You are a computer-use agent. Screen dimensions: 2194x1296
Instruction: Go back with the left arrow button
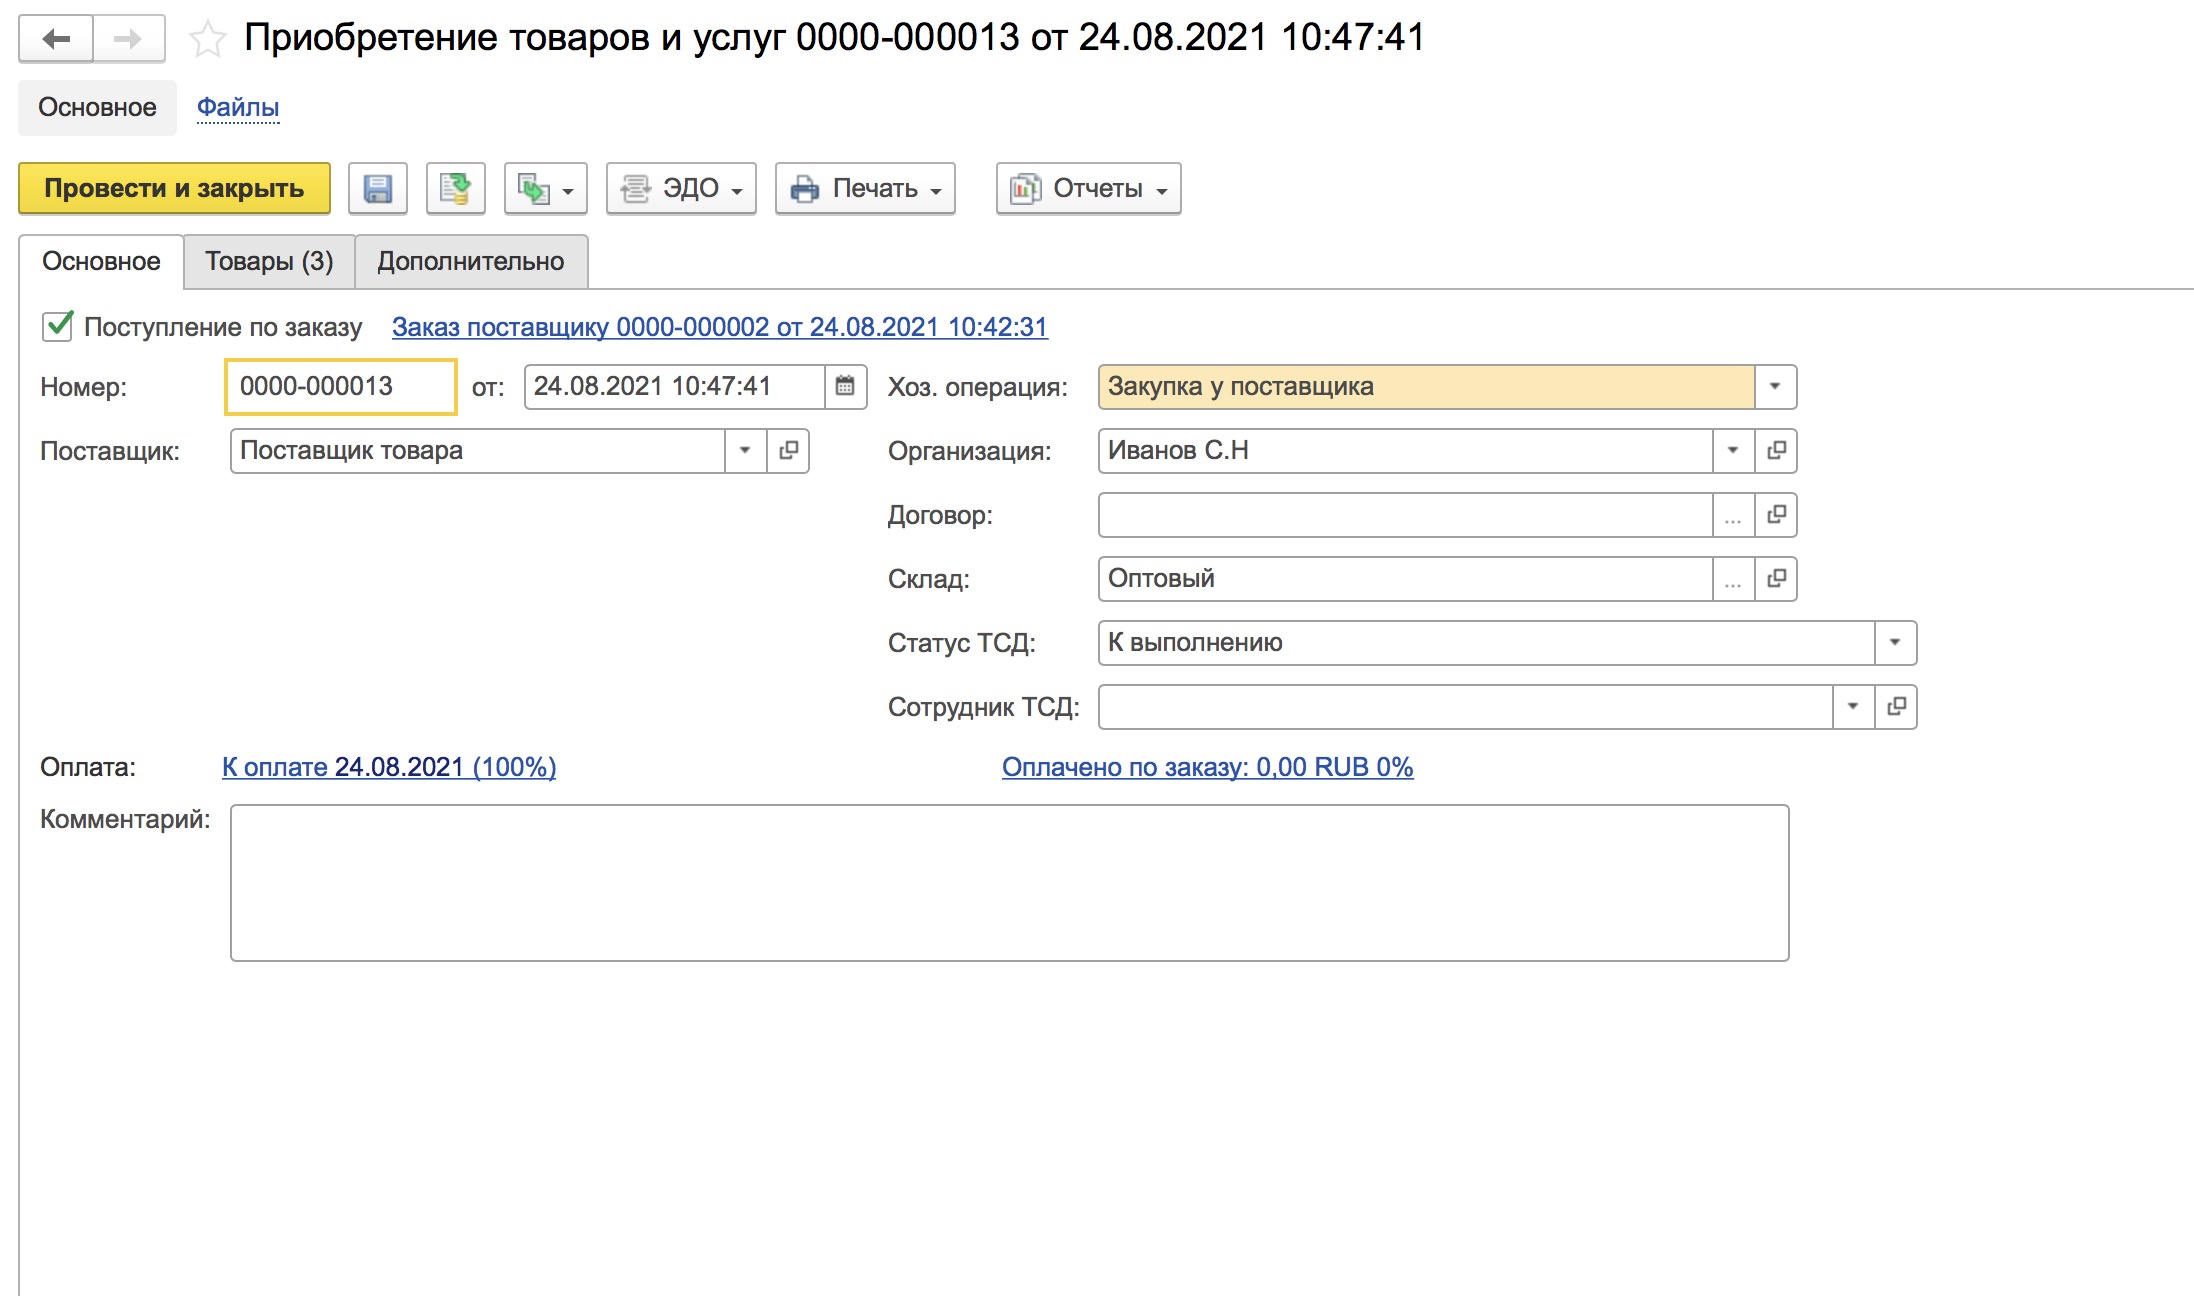tap(56, 39)
